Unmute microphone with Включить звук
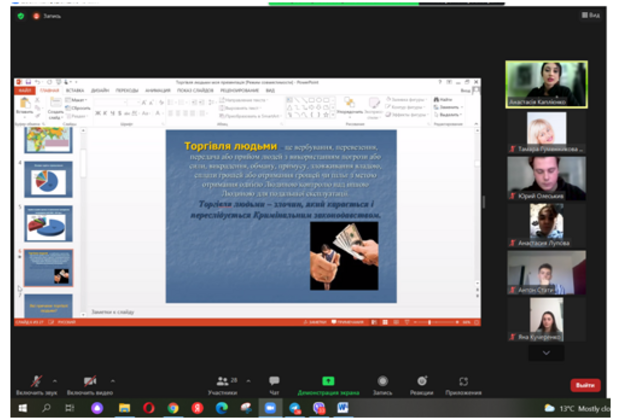This screenshot has height=420, width=620. click(36, 385)
